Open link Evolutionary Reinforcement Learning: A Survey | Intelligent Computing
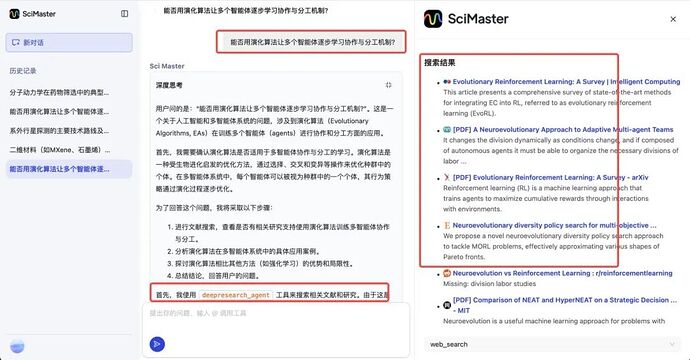This screenshot has height=360, width=690. click(x=566, y=81)
